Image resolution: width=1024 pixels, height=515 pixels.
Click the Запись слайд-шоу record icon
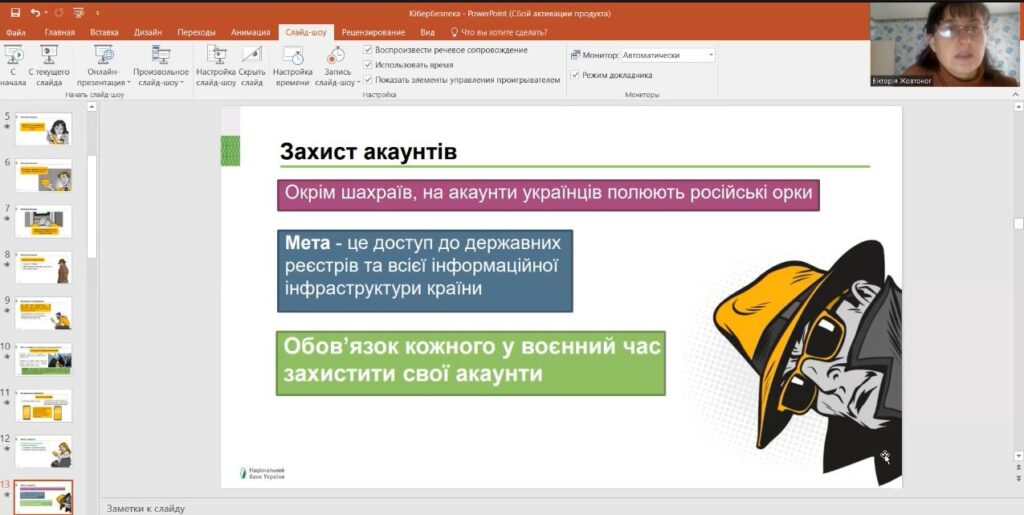pos(337,56)
